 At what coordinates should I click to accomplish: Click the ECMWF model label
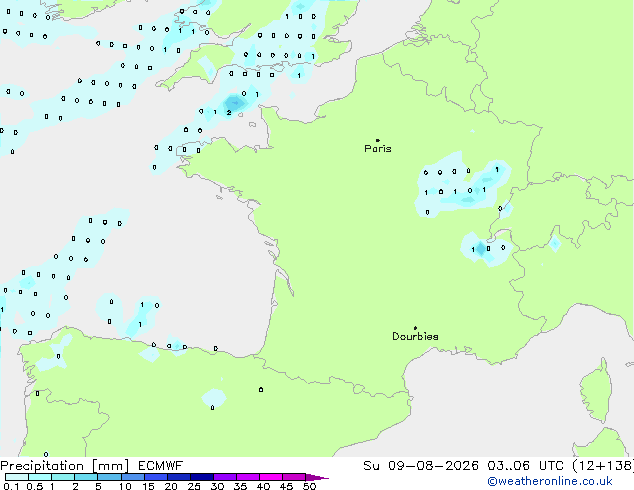(x=161, y=466)
